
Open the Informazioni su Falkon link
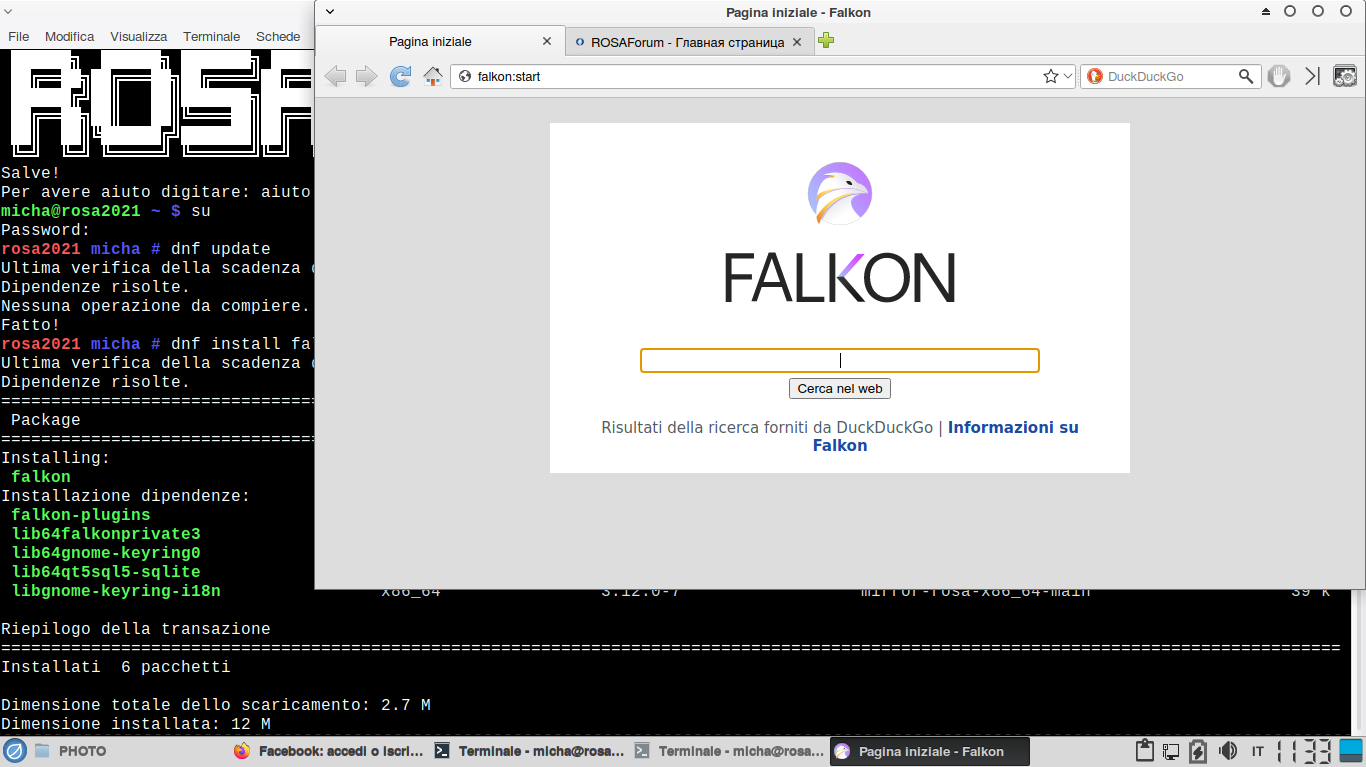click(x=946, y=436)
